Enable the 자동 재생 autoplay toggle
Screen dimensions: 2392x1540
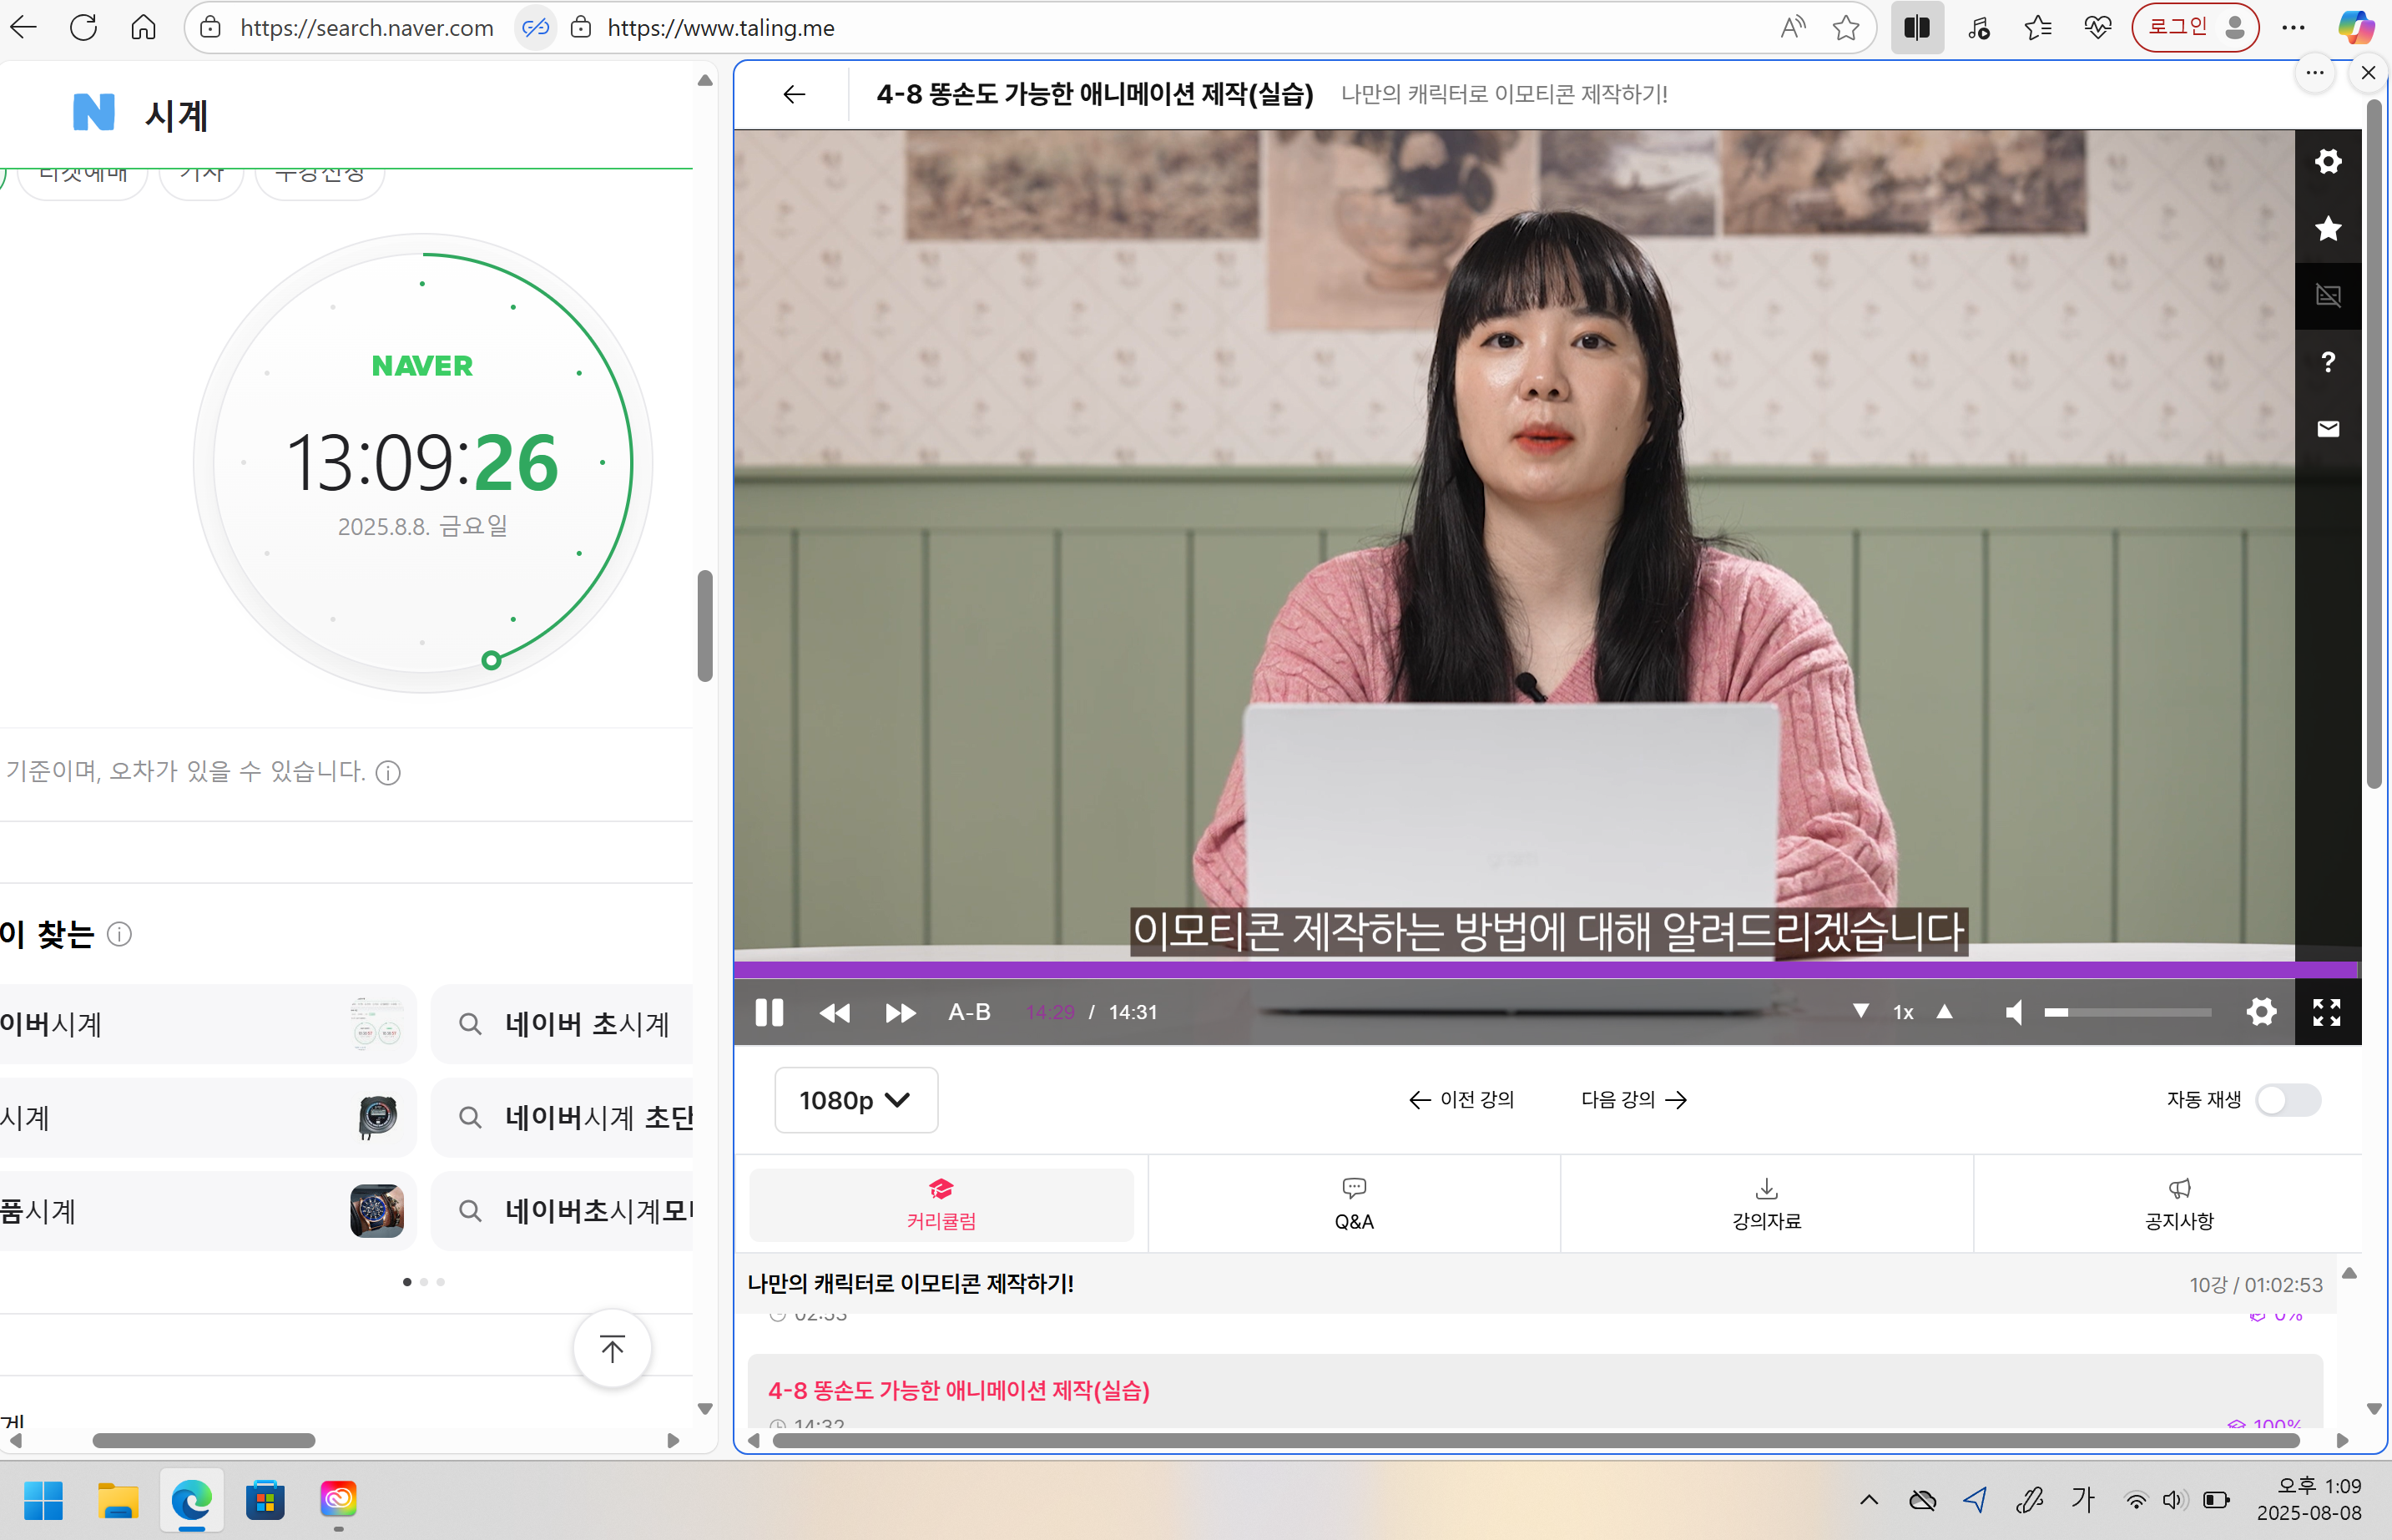pos(2290,1100)
